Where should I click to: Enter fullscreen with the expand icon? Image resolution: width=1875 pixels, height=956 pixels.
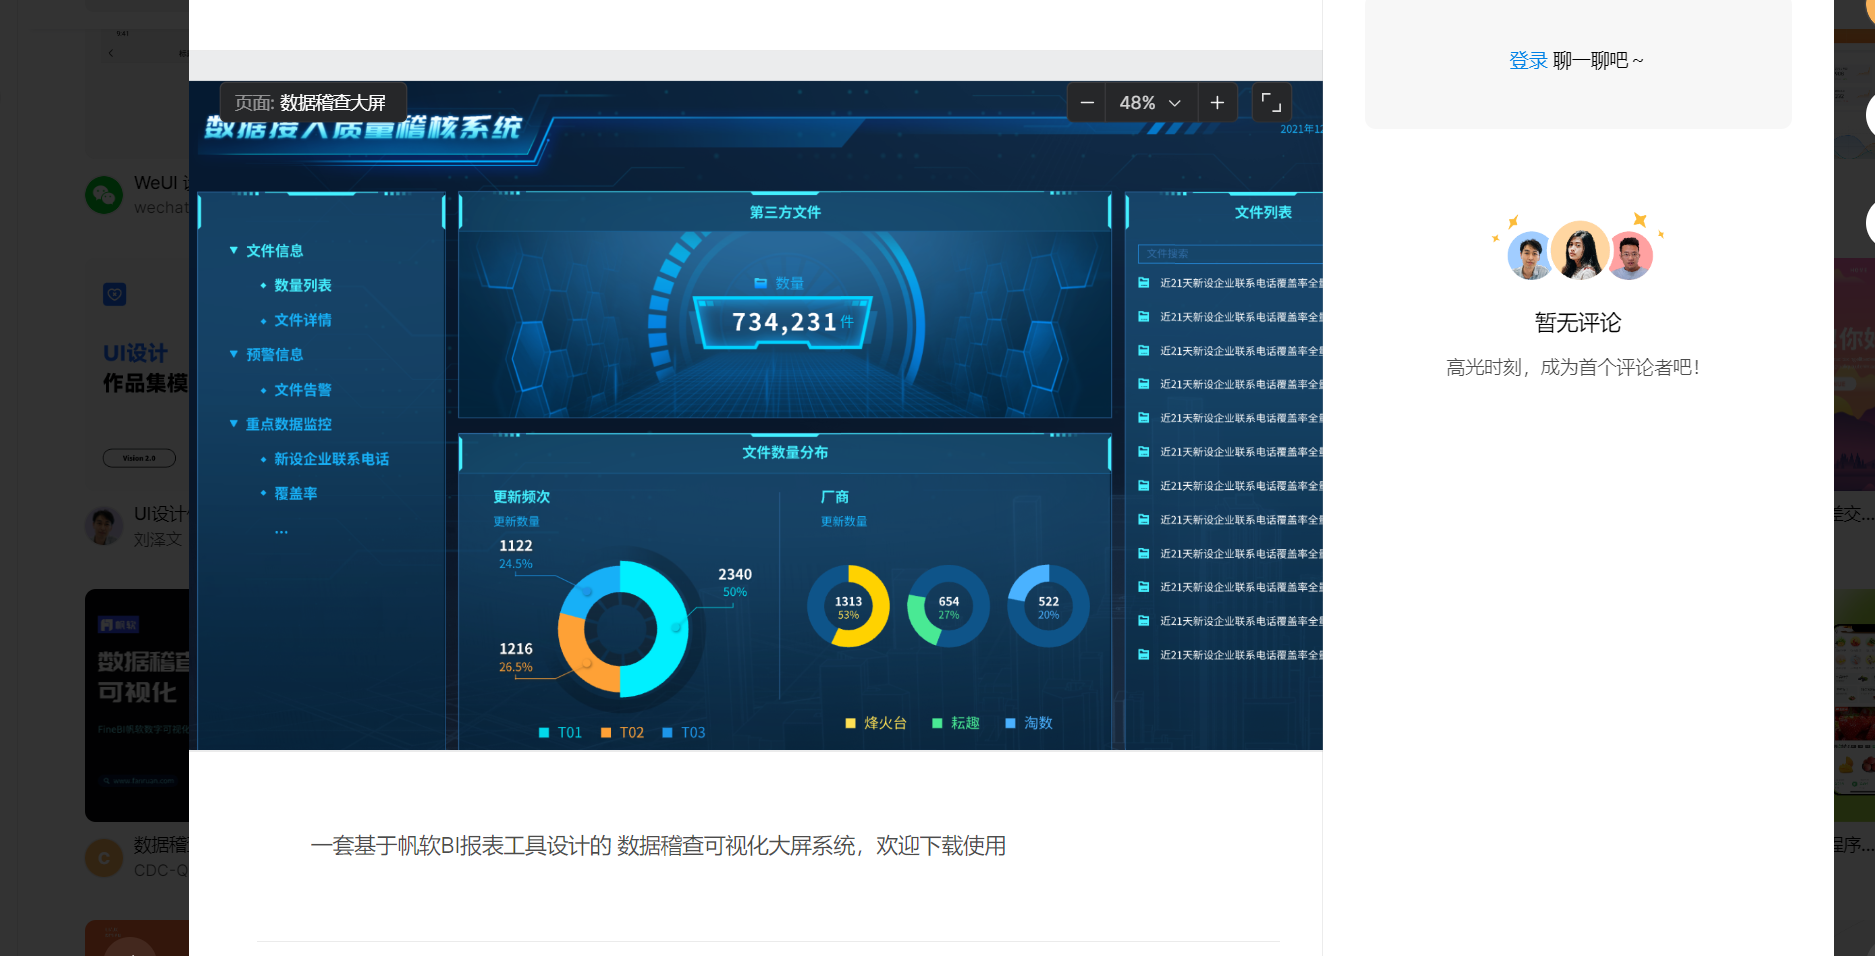(1271, 102)
